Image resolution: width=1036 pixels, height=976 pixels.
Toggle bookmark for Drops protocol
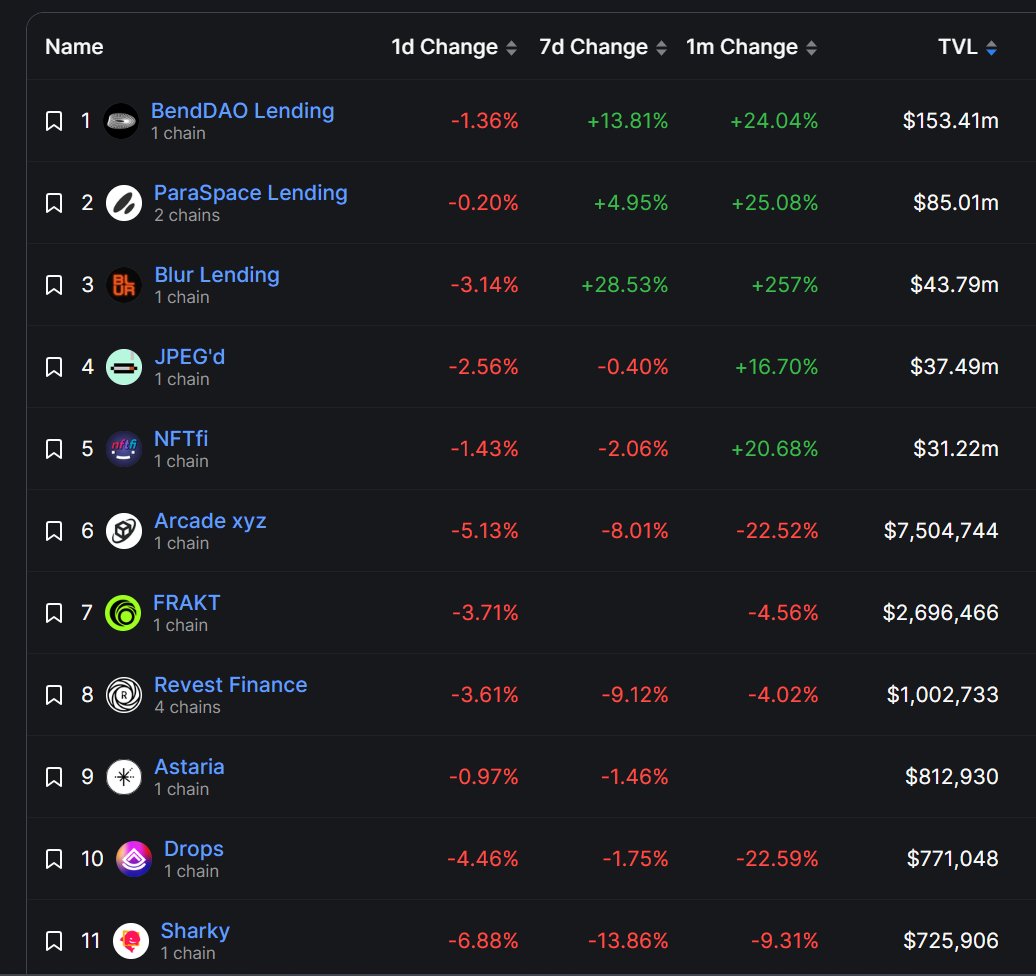[54, 858]
